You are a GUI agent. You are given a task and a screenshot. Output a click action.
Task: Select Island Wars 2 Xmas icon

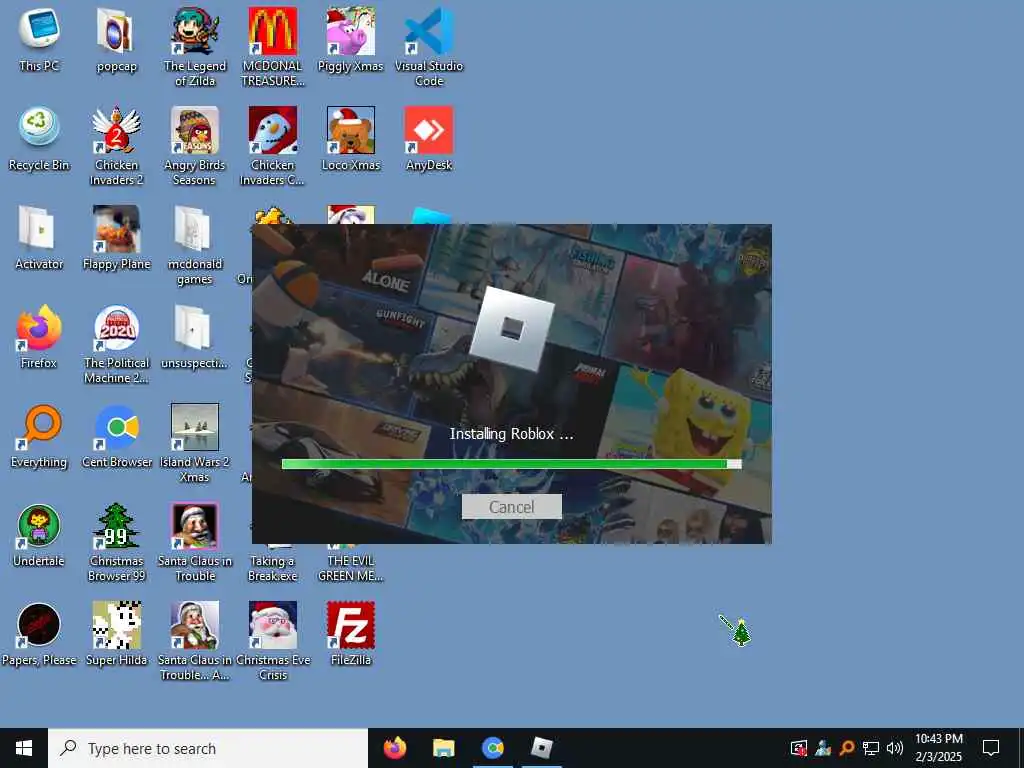click(195, 444)
